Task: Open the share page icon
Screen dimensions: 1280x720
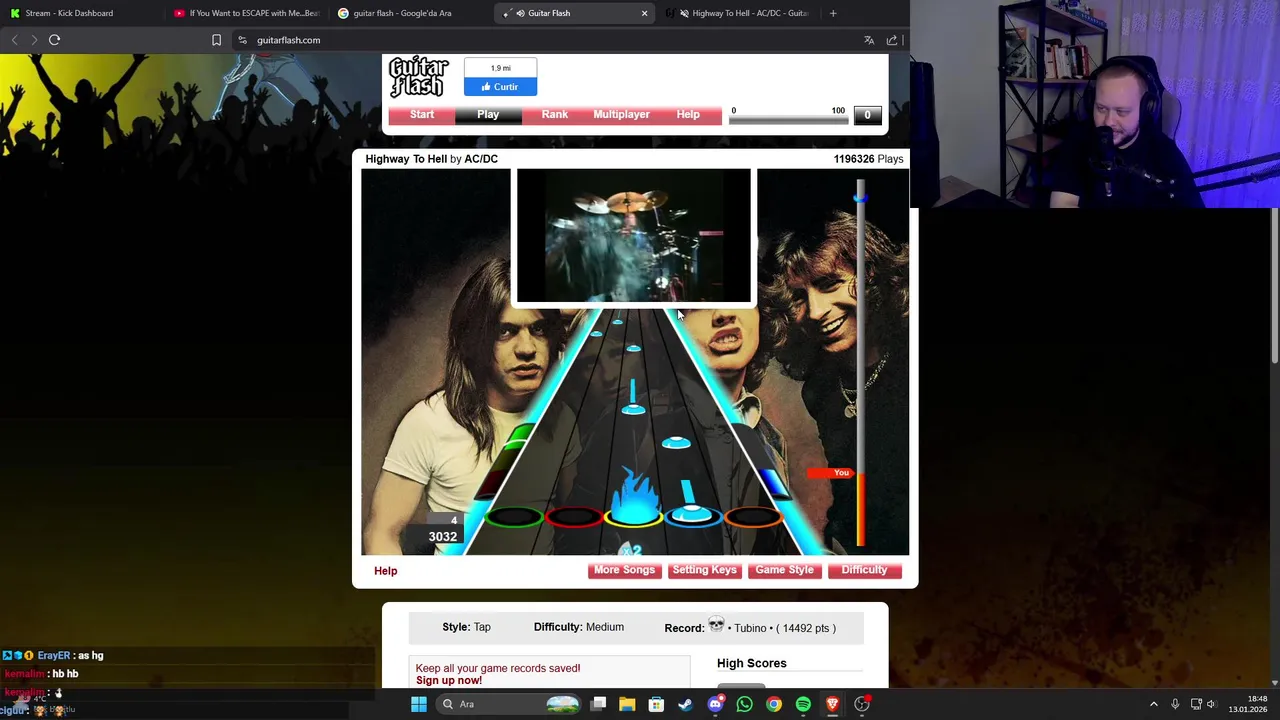Action: (892, 40)
